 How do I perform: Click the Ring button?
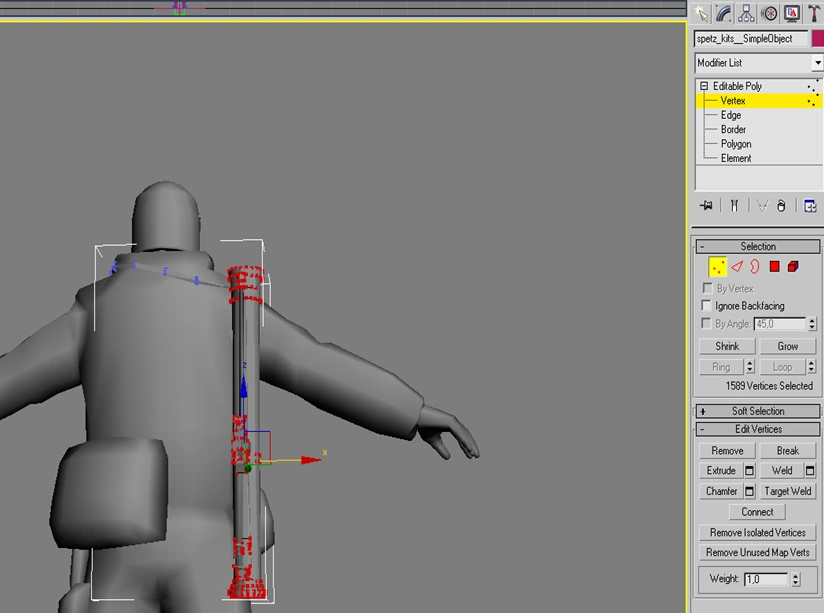[x=721, y=367]
